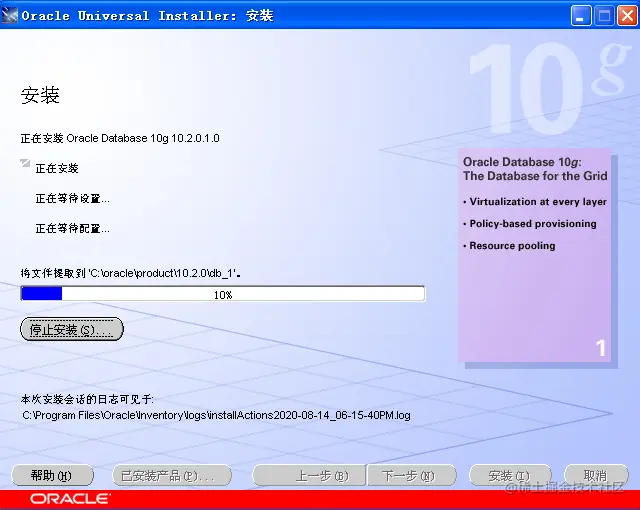The height and width of the screenshot is (510, 640).
Task: Click the Oracle Universal Installer title bar icon
Action: [x=9, y=16]
